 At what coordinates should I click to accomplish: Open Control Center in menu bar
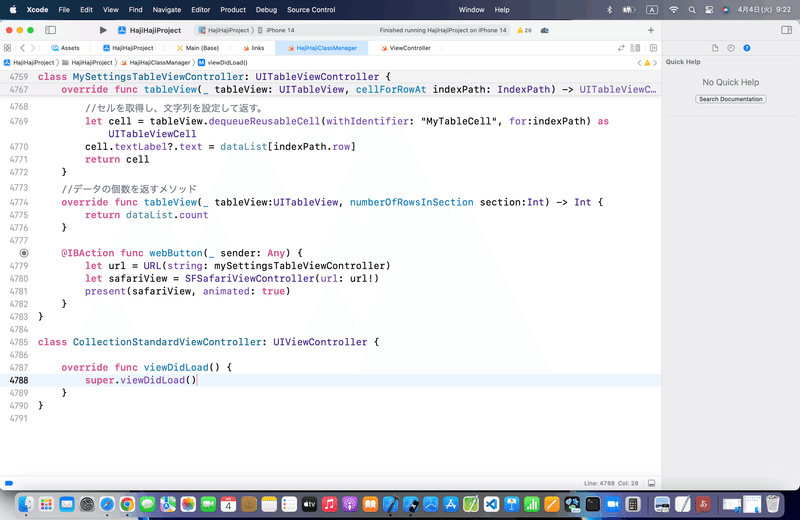click(709, 10)
